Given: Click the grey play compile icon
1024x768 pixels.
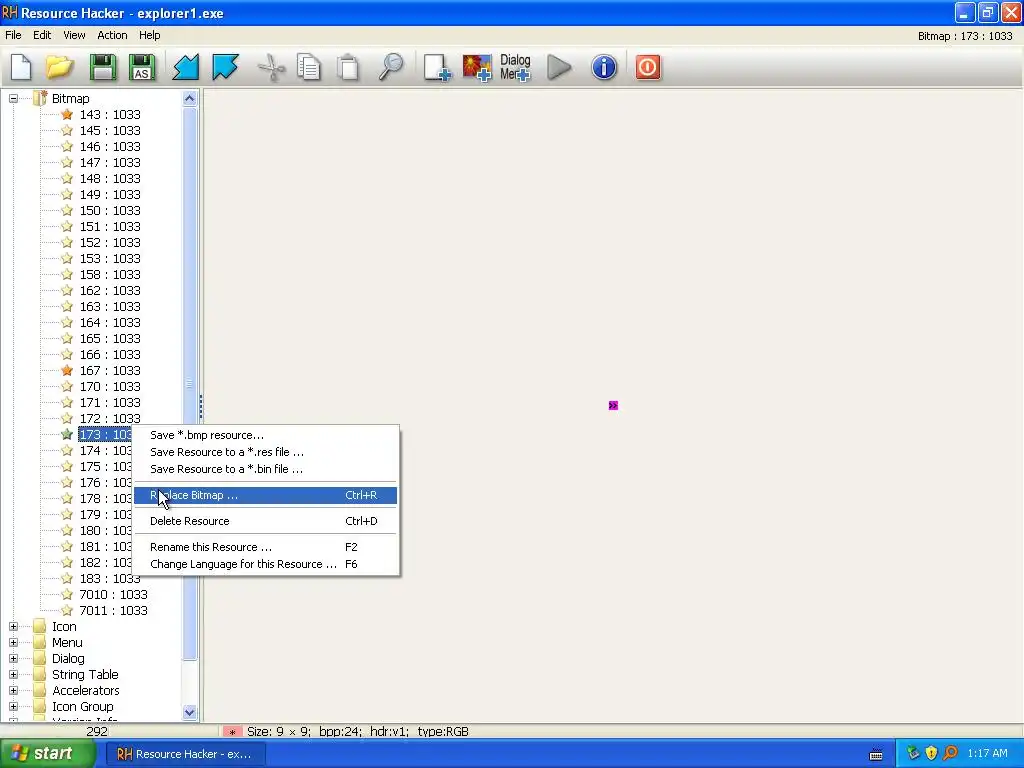Looking at the screenshot, I should 559,67.
